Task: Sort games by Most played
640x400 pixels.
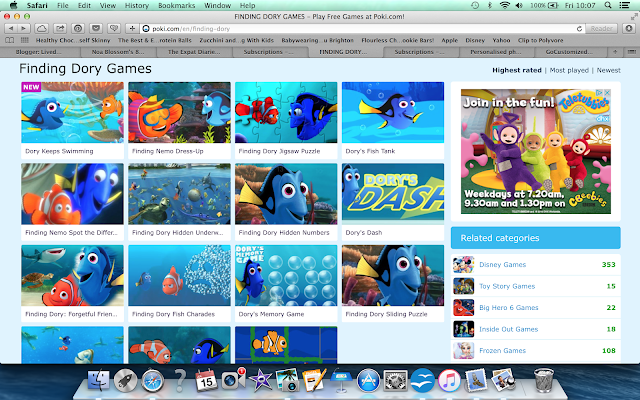Action: click(x=569, y=70)
